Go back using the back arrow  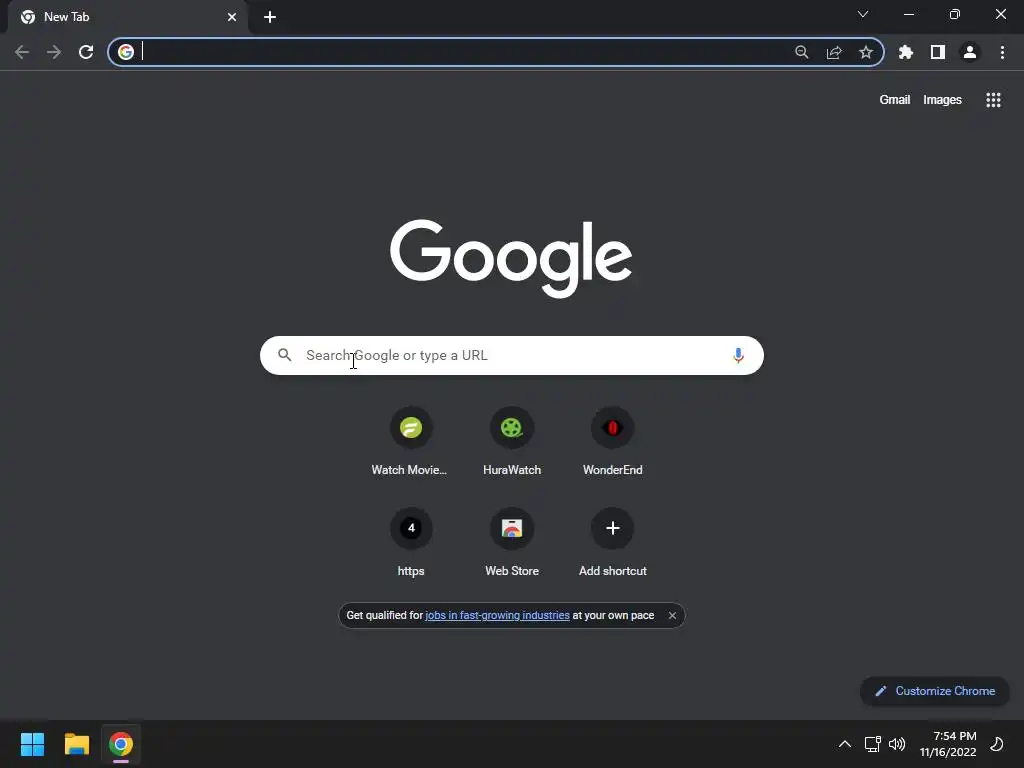22,52
